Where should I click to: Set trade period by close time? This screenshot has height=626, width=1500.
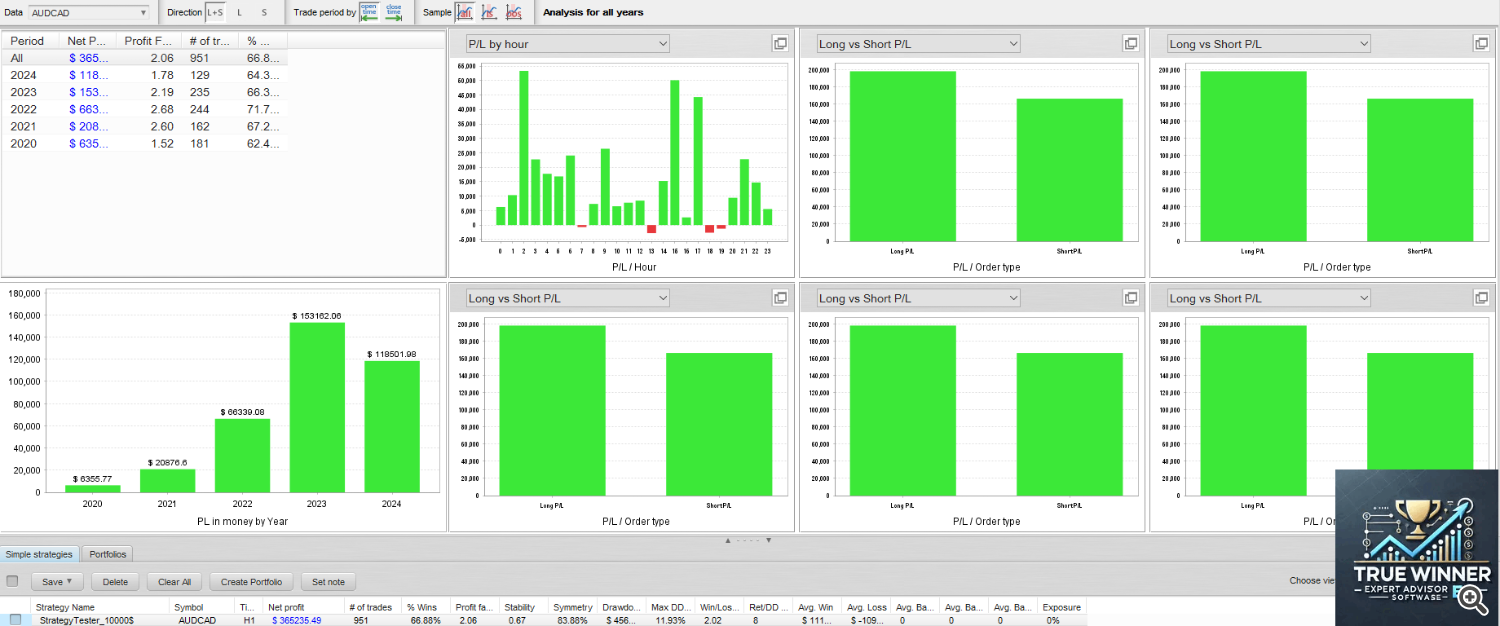coord(394,12)
